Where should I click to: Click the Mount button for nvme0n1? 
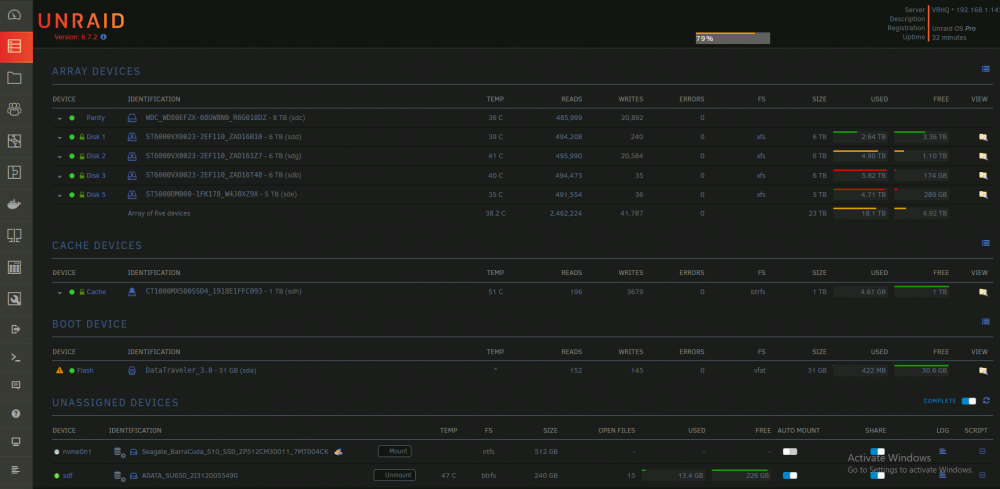395,451
